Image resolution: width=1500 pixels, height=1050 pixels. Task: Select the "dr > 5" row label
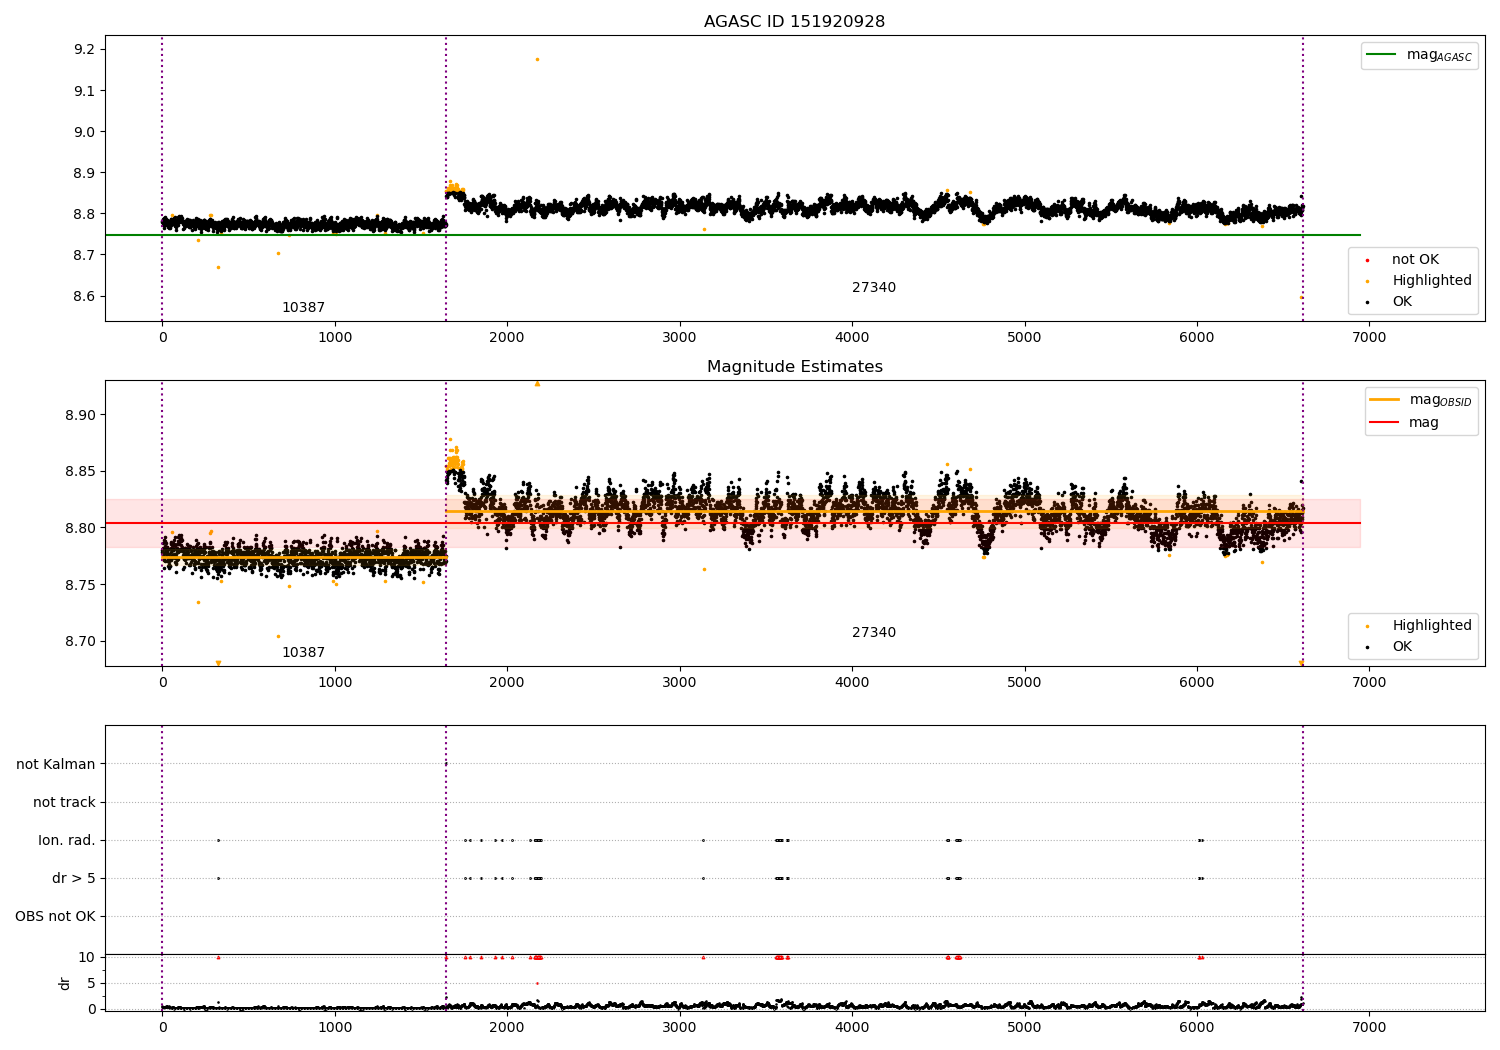74,879
